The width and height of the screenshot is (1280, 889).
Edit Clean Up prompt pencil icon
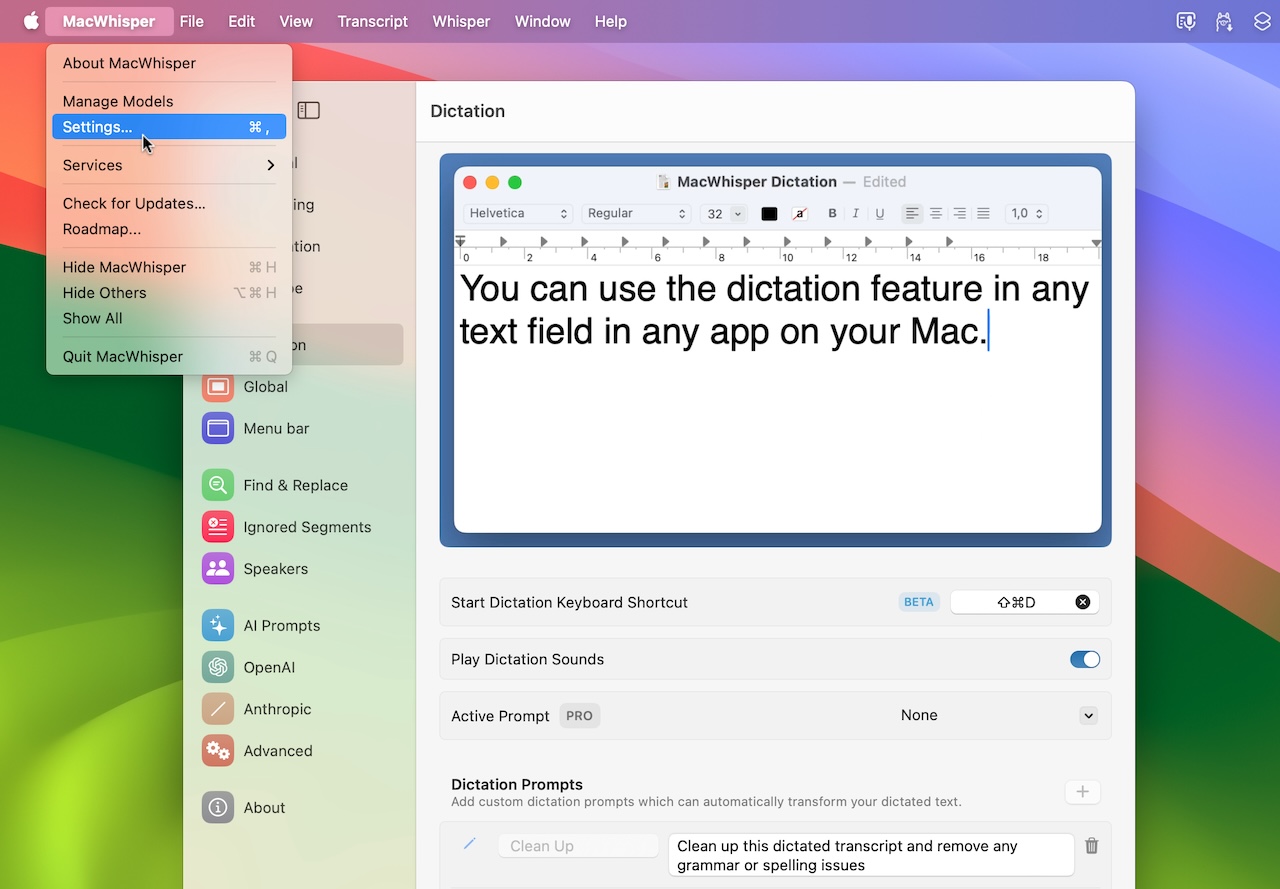[x=469, y=844]
